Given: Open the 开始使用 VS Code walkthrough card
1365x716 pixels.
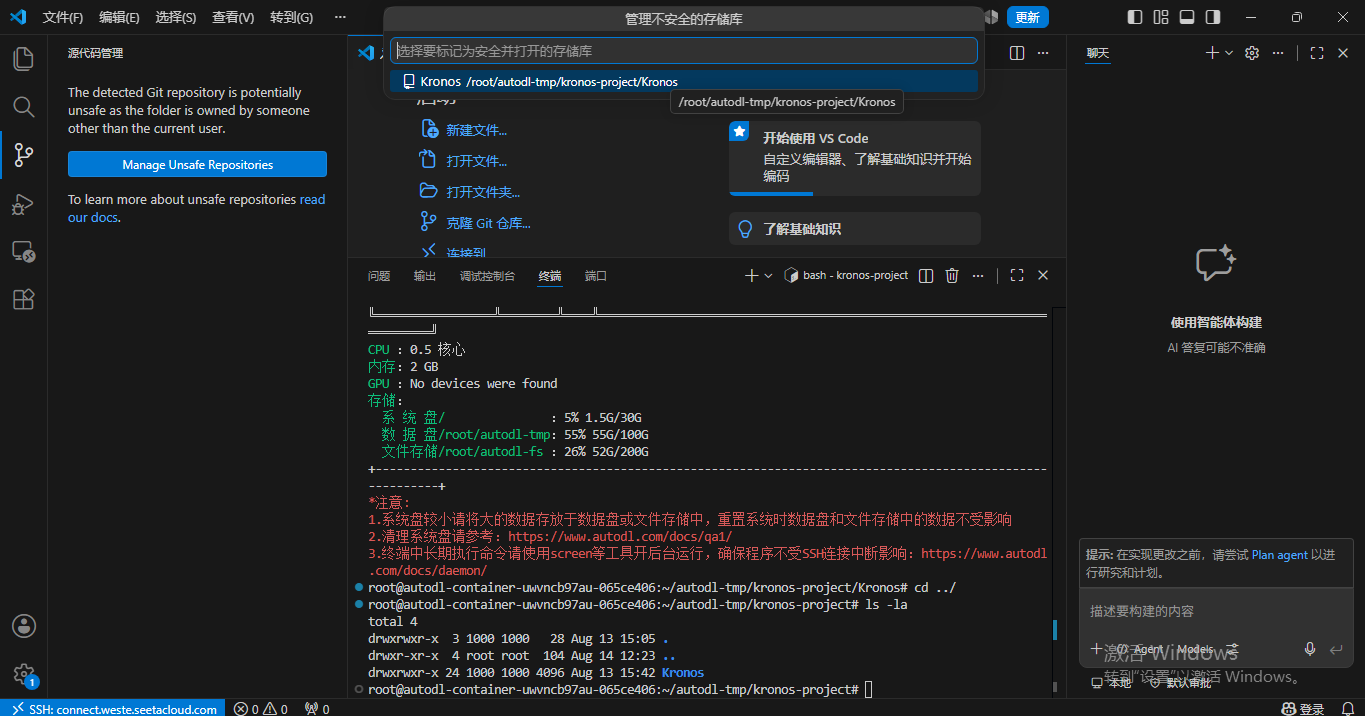Looking at the screenshot, I should pos(855,158).
